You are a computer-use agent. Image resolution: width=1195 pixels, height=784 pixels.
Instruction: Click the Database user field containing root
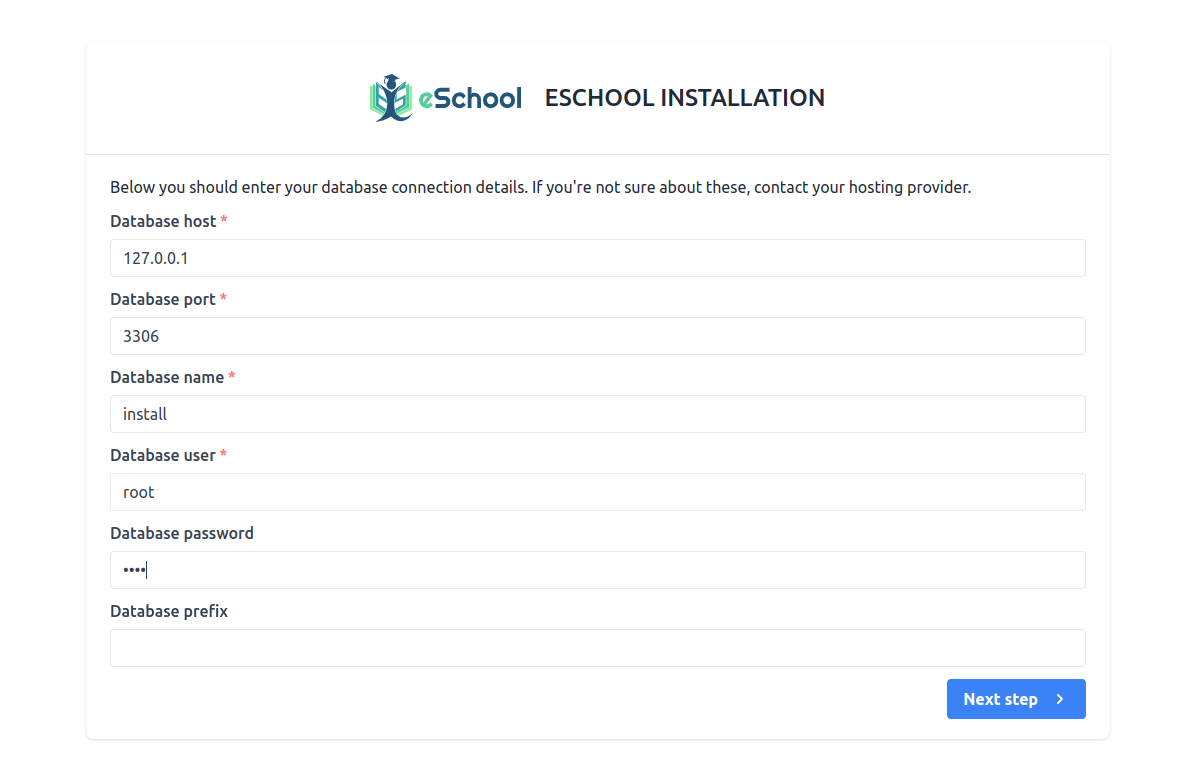point(597,492)
